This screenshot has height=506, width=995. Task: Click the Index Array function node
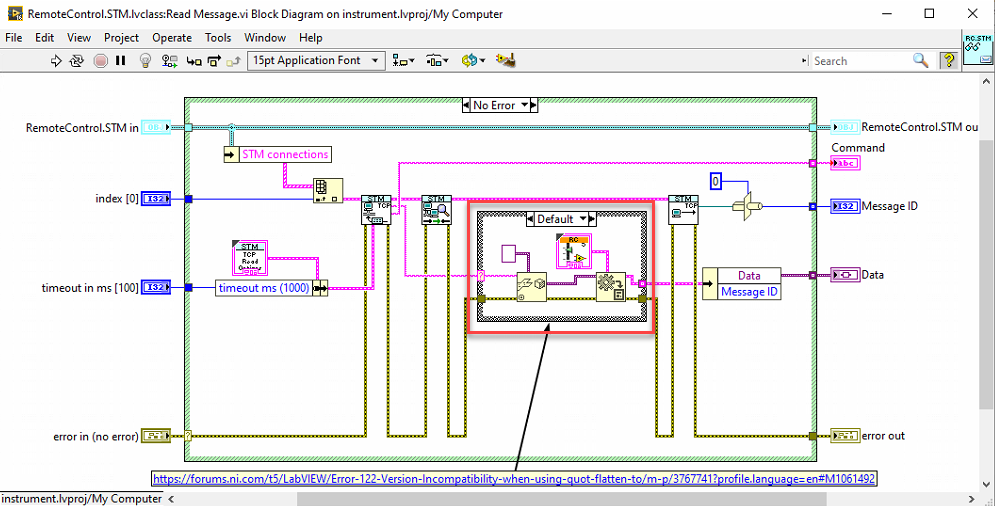pos(328,190)
